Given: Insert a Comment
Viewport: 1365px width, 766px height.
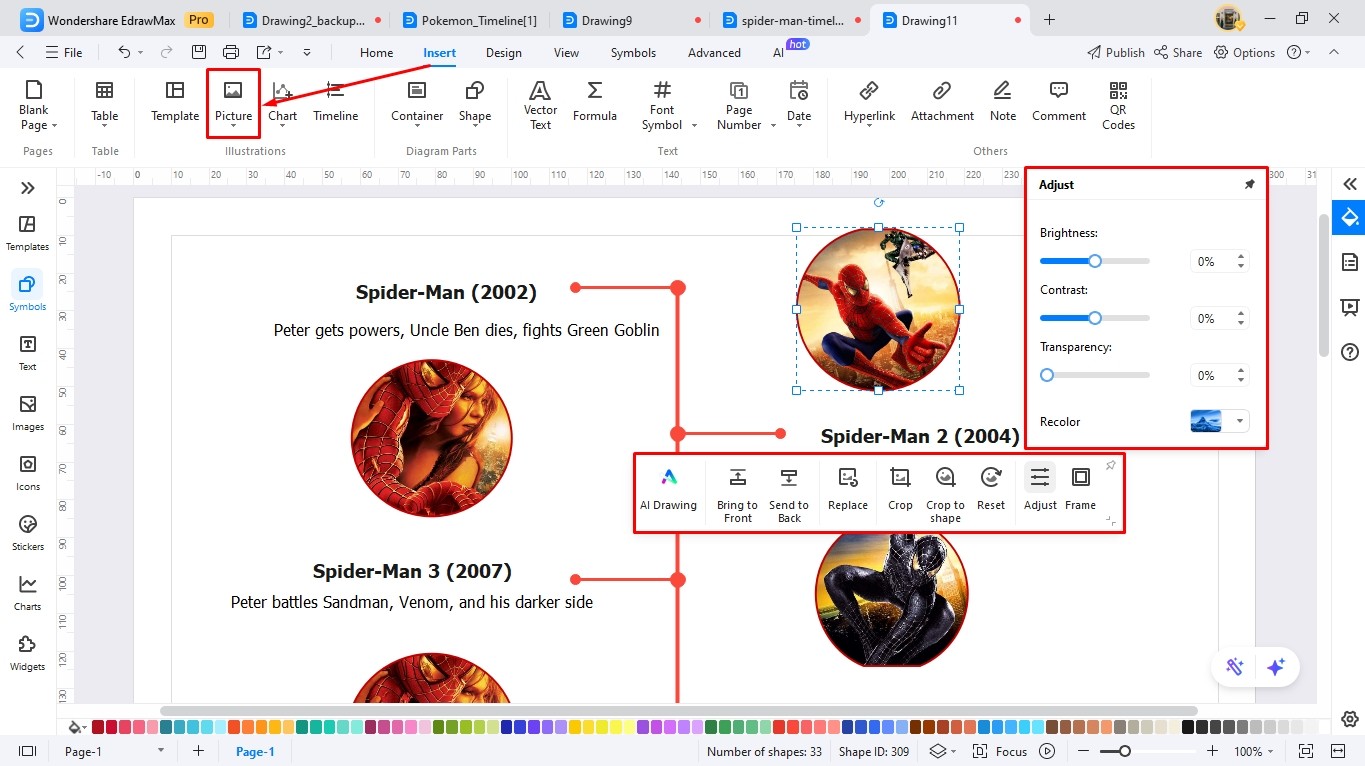Looking at the screenshot, I should [1059, 103].
